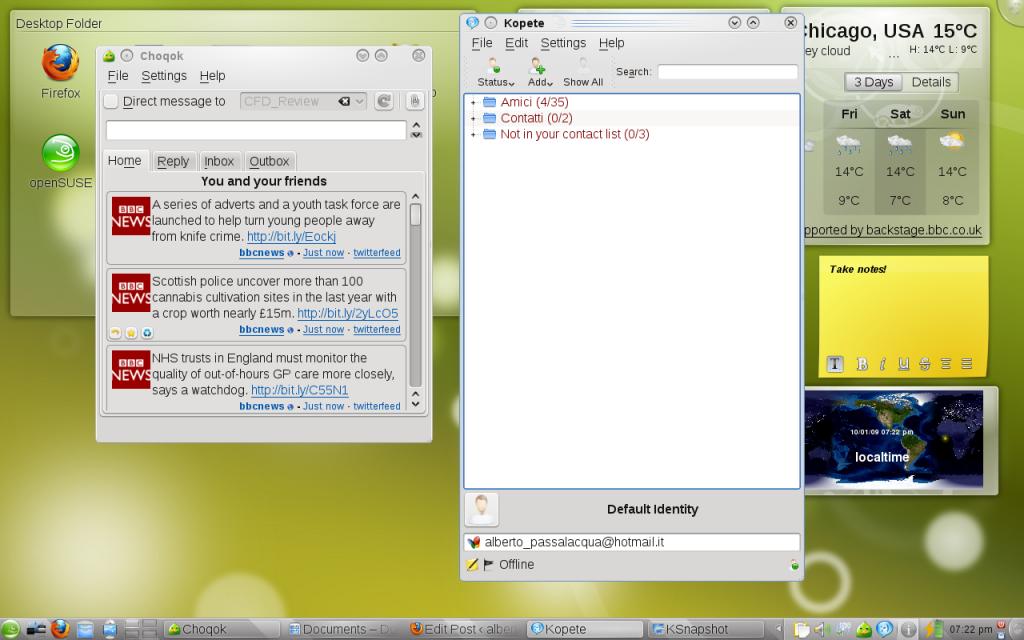
Task: Toggle strikethrough in the sticky note
Action: coord(924,364)
